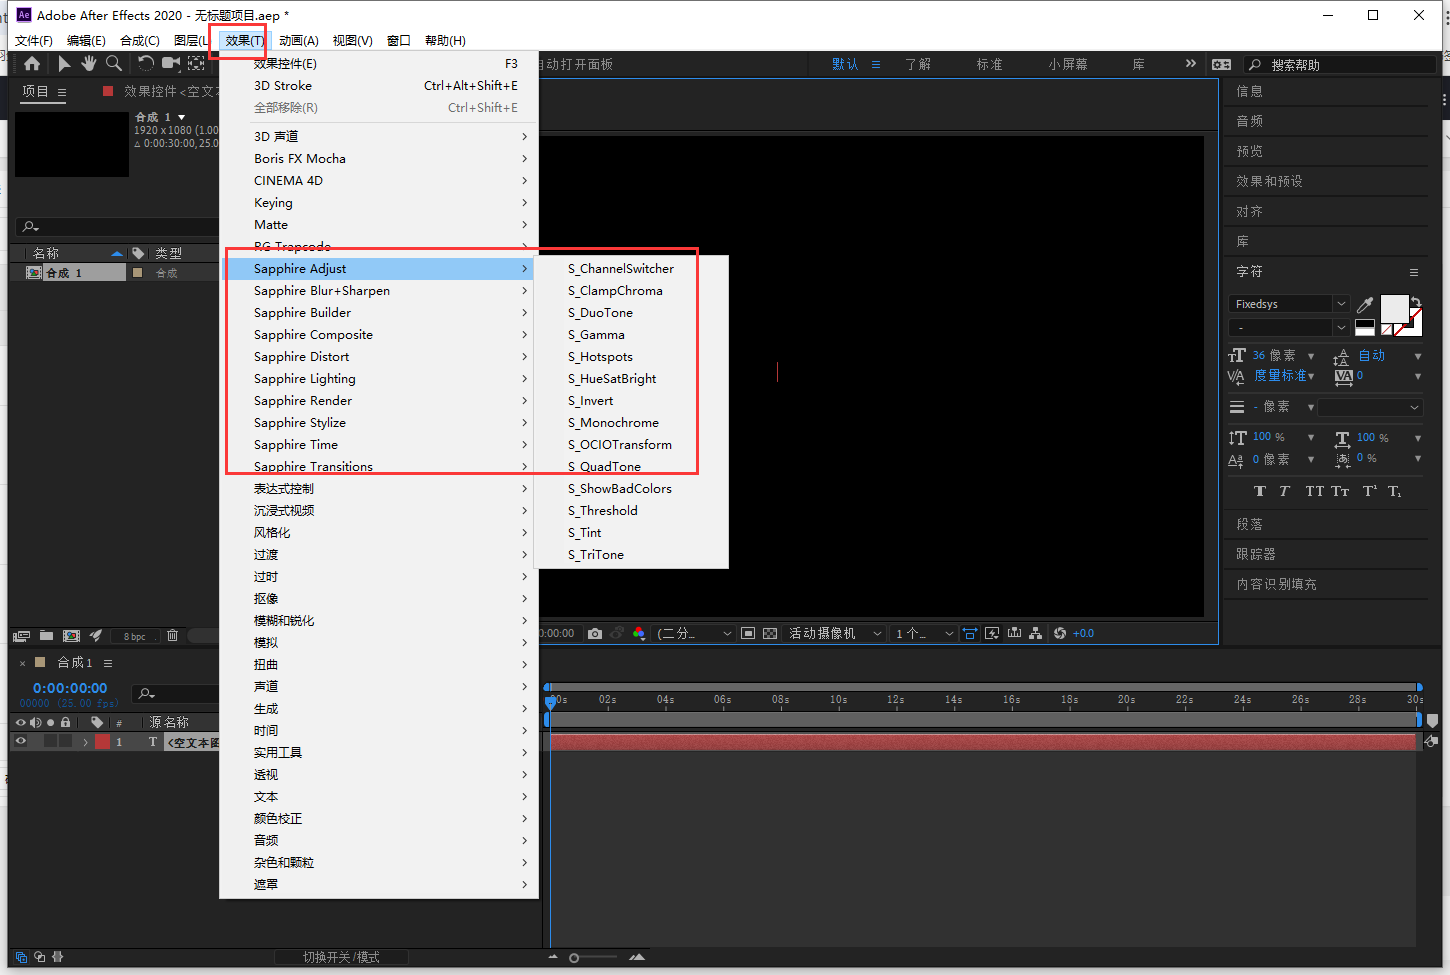
Task: Click the text fill color swatch
Action: pyautogui.click(x=1394, y=309)
